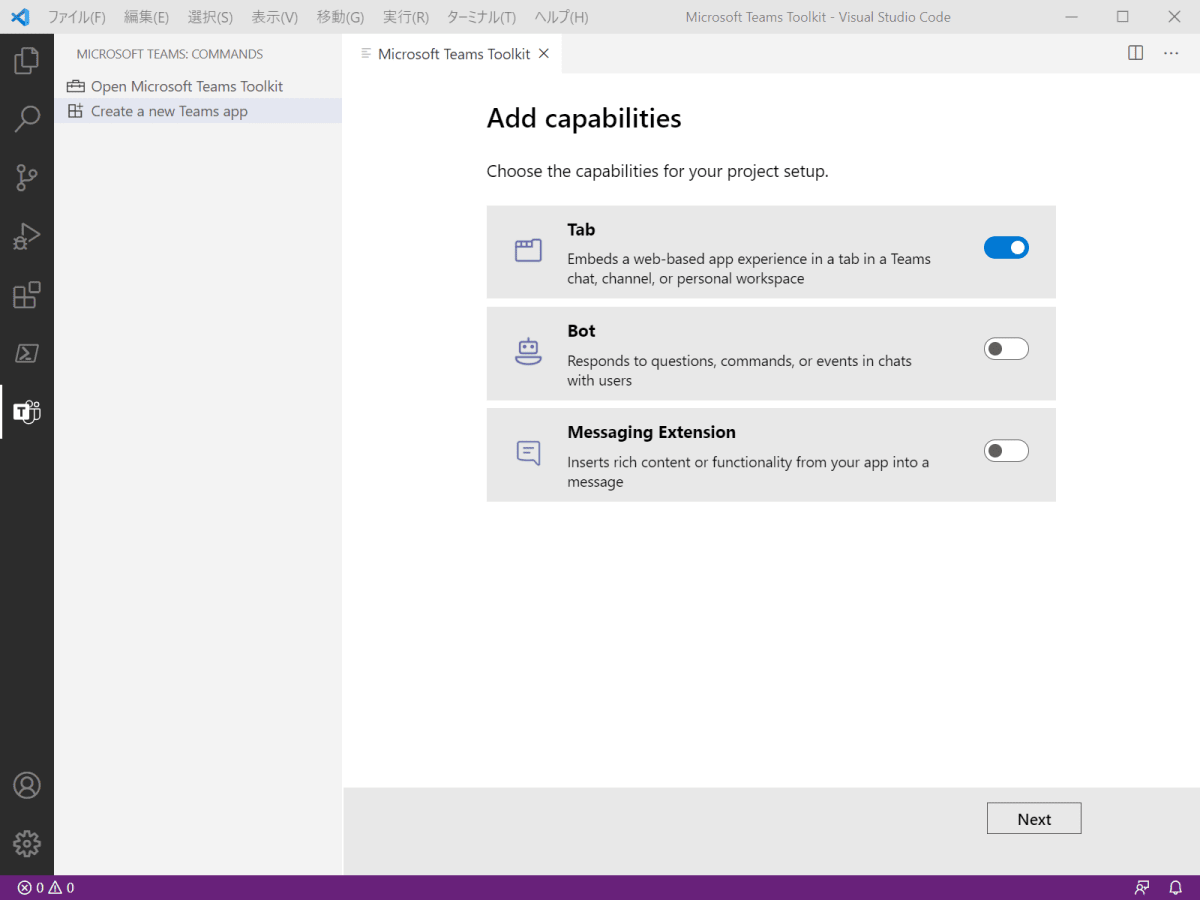Click the Visual Studio Code logo icon
The image size is (1200, 900).
(21, 17)
